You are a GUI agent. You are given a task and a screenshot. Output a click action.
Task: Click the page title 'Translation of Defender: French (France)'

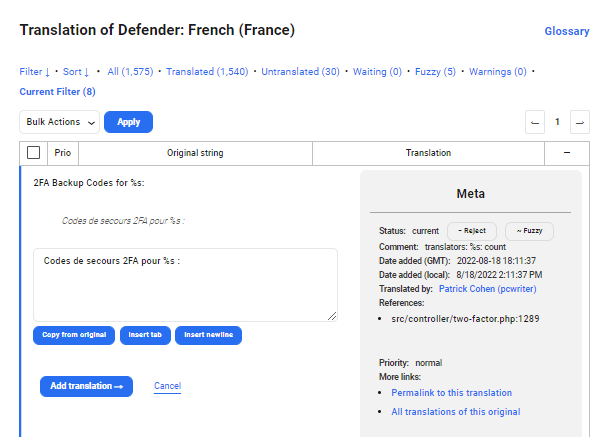click(157, 30)
